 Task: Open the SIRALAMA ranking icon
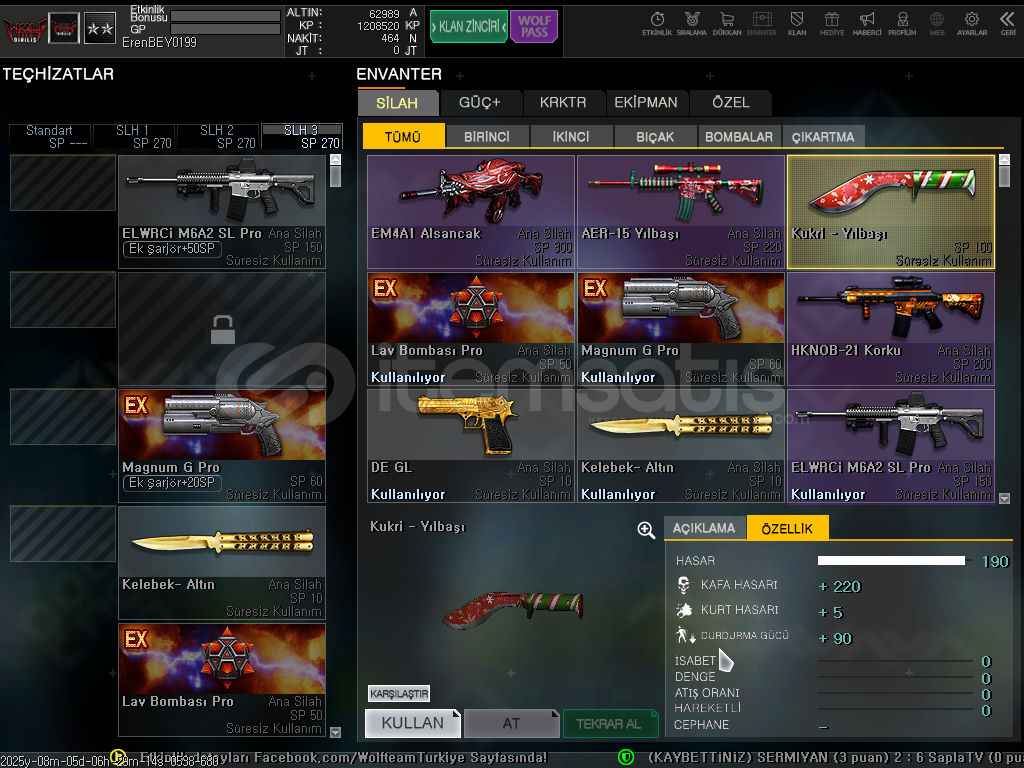pos(692,24)
